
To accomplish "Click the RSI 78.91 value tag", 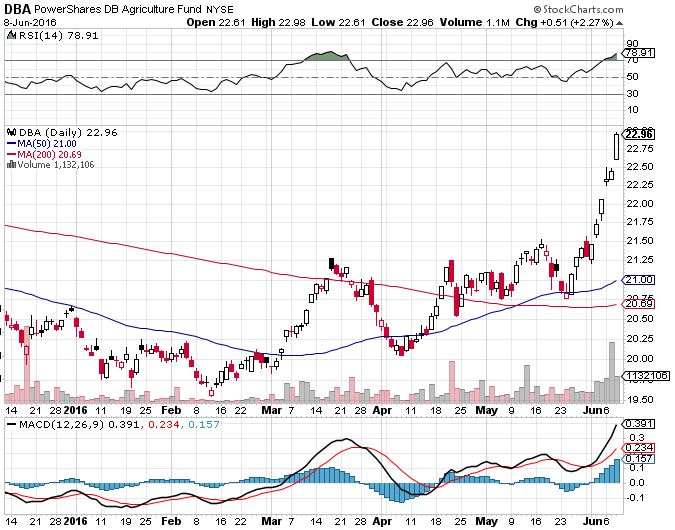I will pos(639,53).
